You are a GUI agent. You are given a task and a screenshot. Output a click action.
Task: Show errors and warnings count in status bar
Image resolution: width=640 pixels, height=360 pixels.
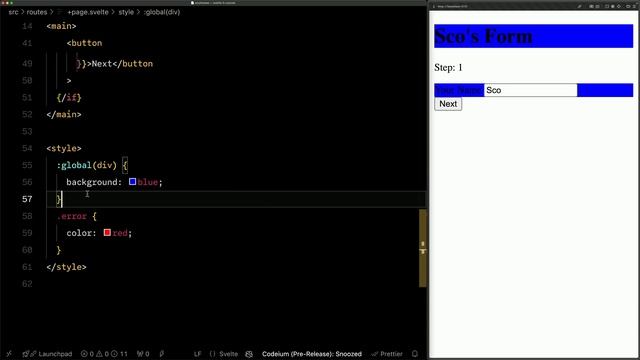(x=104, y=354)
